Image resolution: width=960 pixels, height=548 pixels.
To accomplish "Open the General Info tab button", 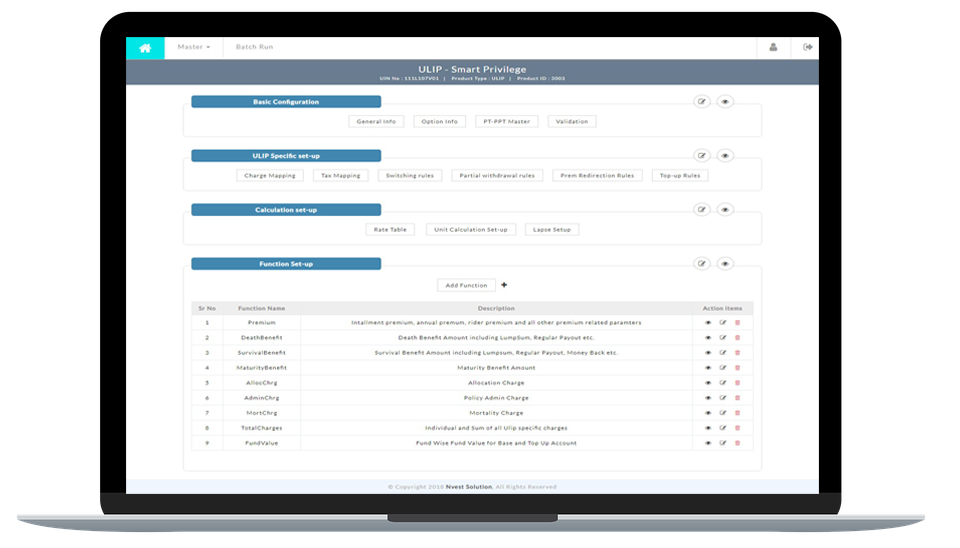I will point(376,121).
